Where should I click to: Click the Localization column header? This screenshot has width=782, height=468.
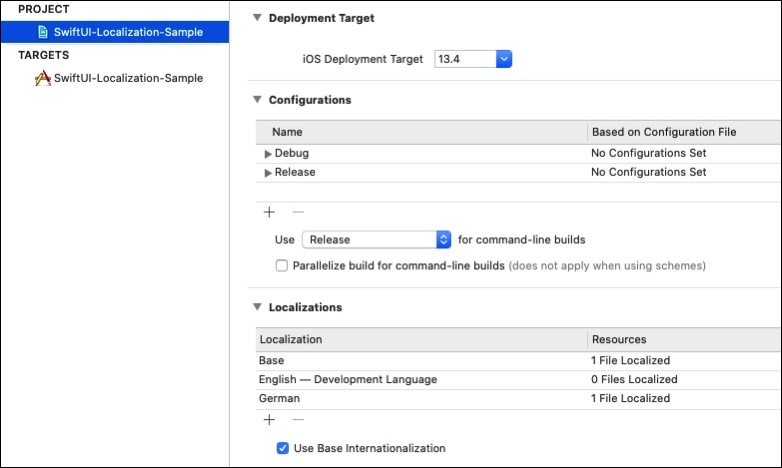421,339
